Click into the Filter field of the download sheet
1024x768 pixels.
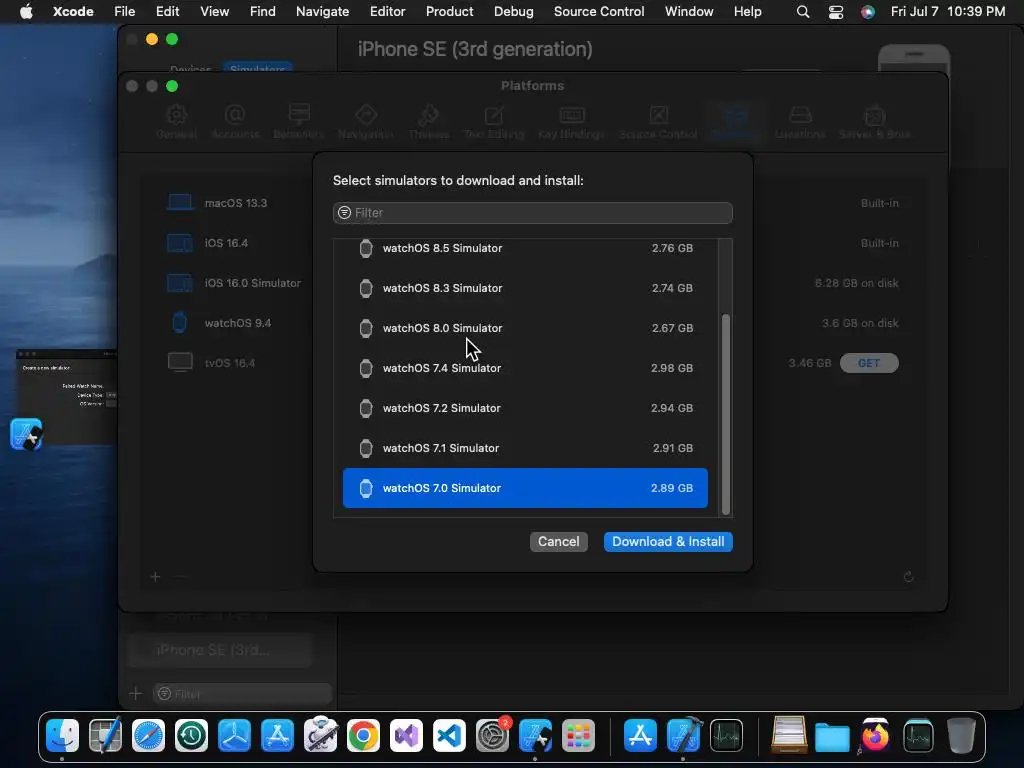532,213
